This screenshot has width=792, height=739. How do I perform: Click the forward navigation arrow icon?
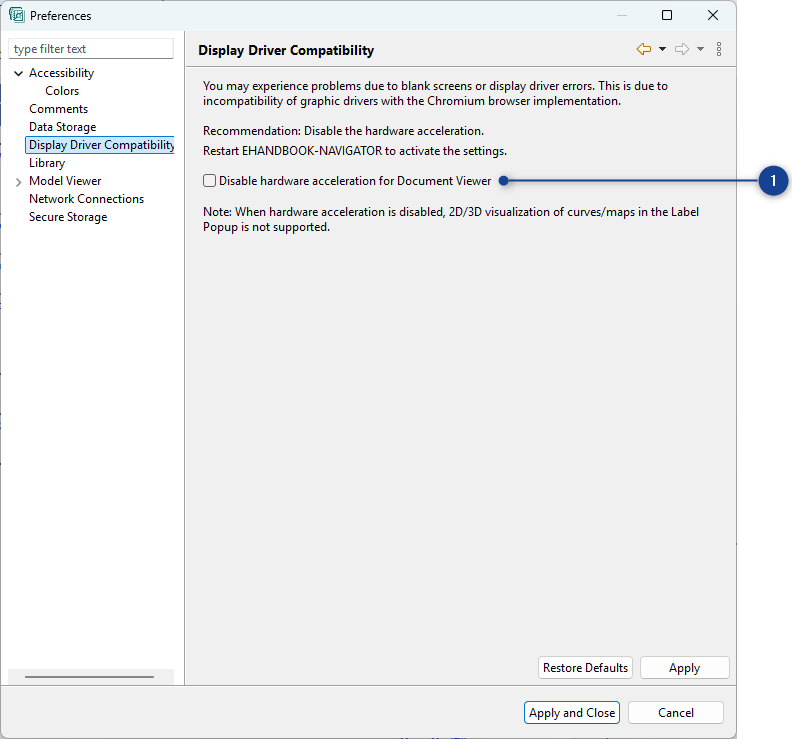pos(682,49)
